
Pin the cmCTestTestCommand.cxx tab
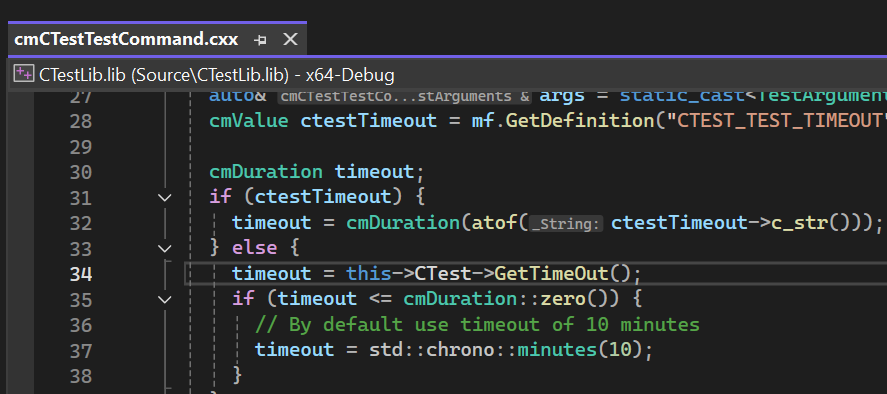pyautogui.click(x=260, y=40)
